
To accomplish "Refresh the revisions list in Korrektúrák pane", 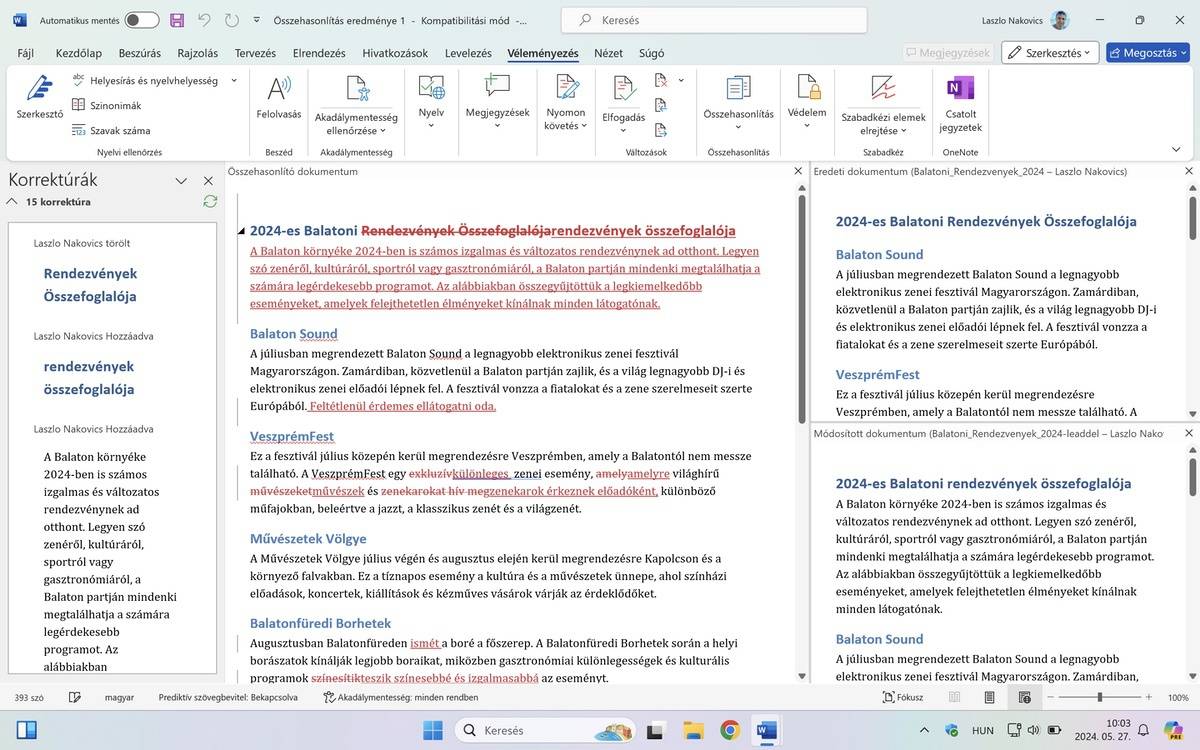I will pyautogui.click(x=210, y=201).
